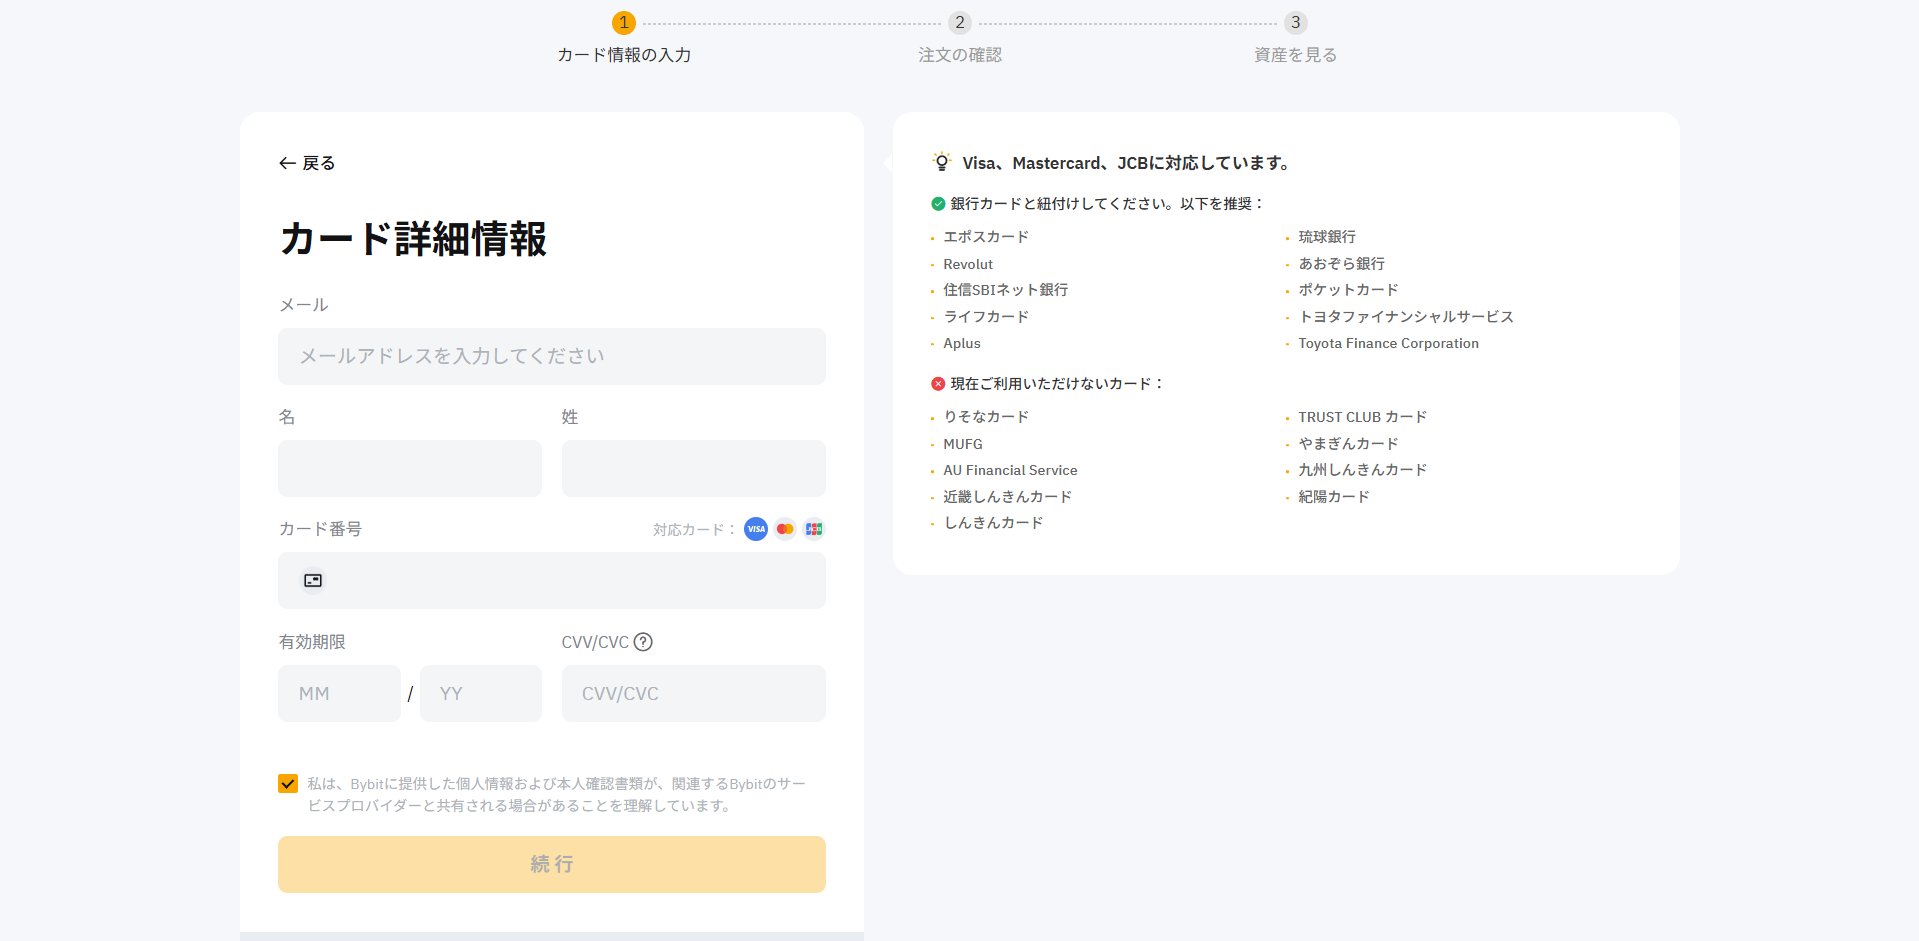
Task: Click the back arrow next to 戻る
Action: coord(287,162)
